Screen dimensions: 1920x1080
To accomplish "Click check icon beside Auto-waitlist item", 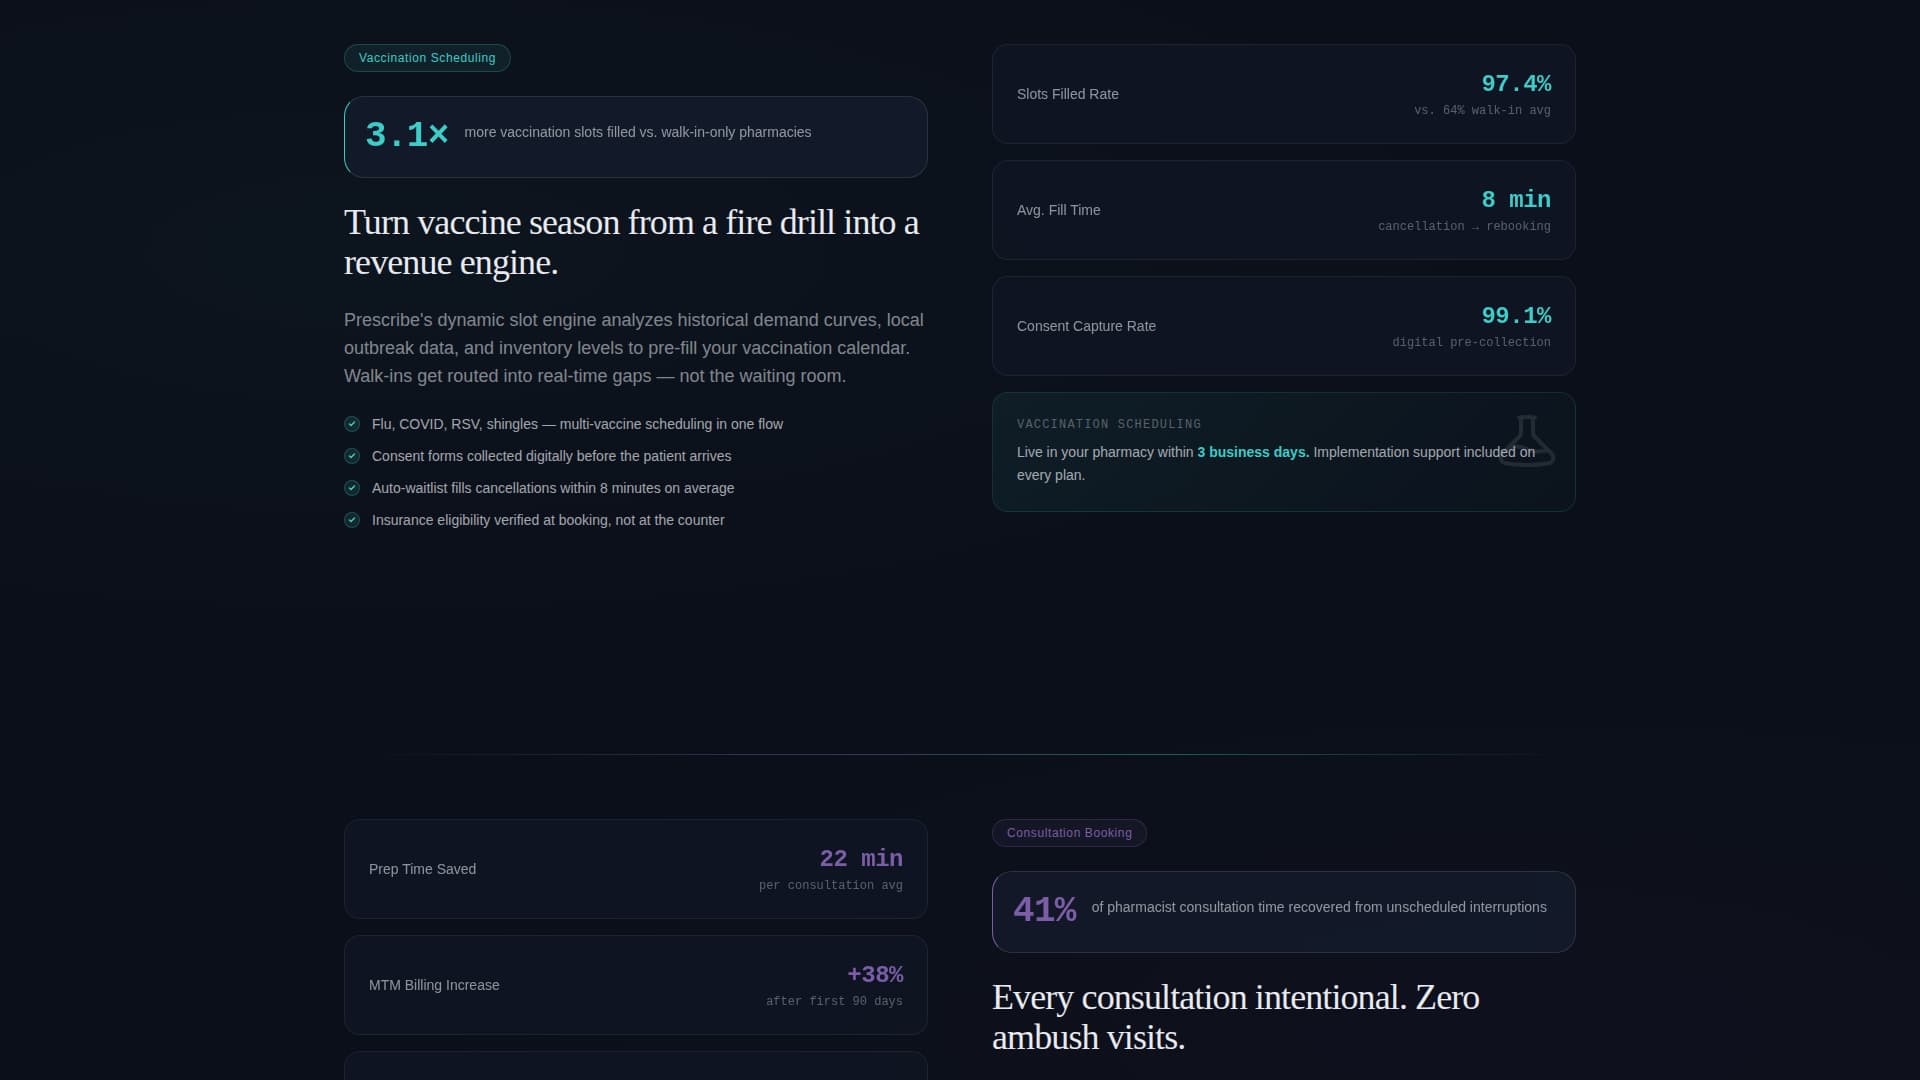I will (352, 488).
